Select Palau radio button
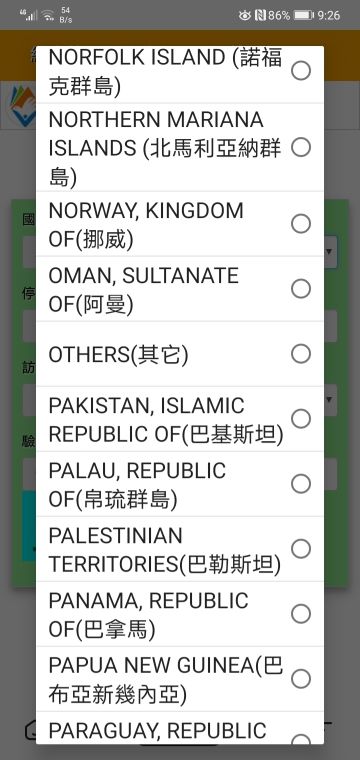The width and height of the screenshot is (360, 760). (301, 484)
